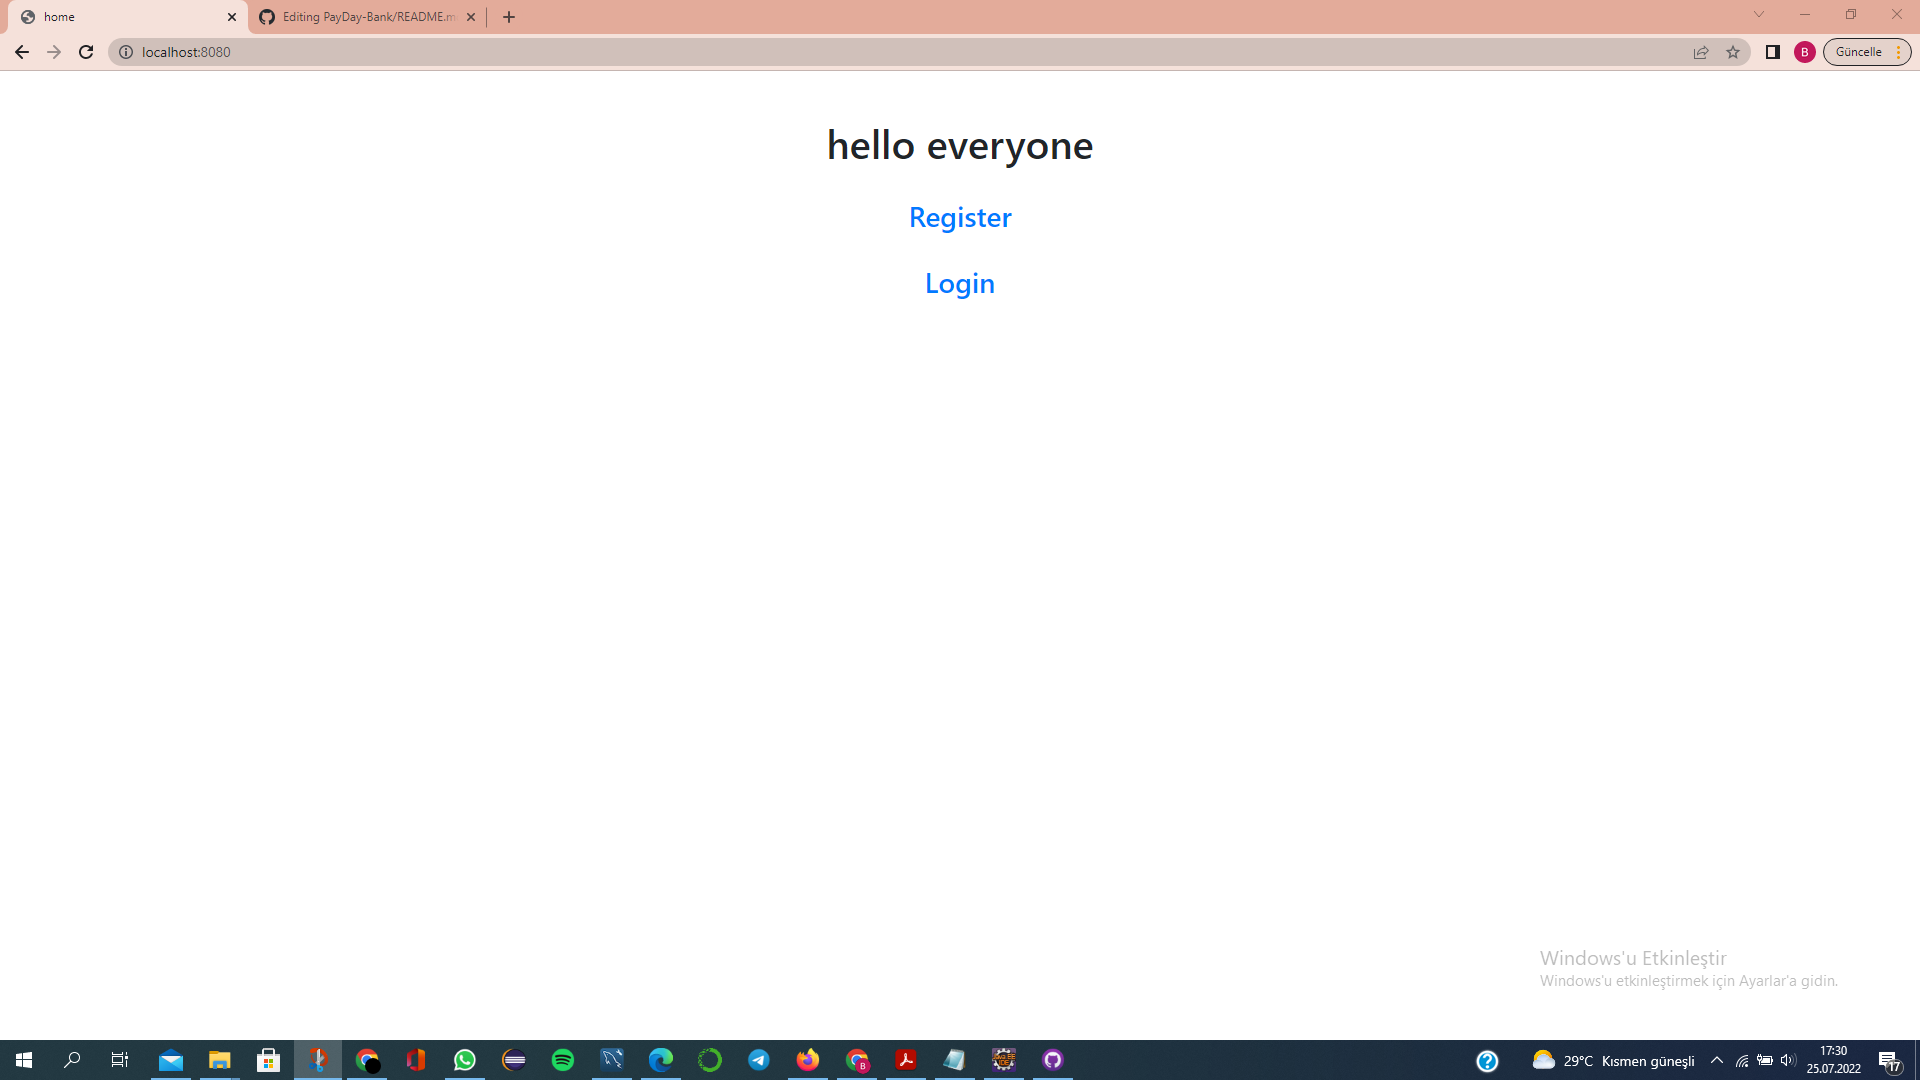Close the PayDay-Bank README tab
Viewport: 1920px width, 1080px height.
(471, 17)
